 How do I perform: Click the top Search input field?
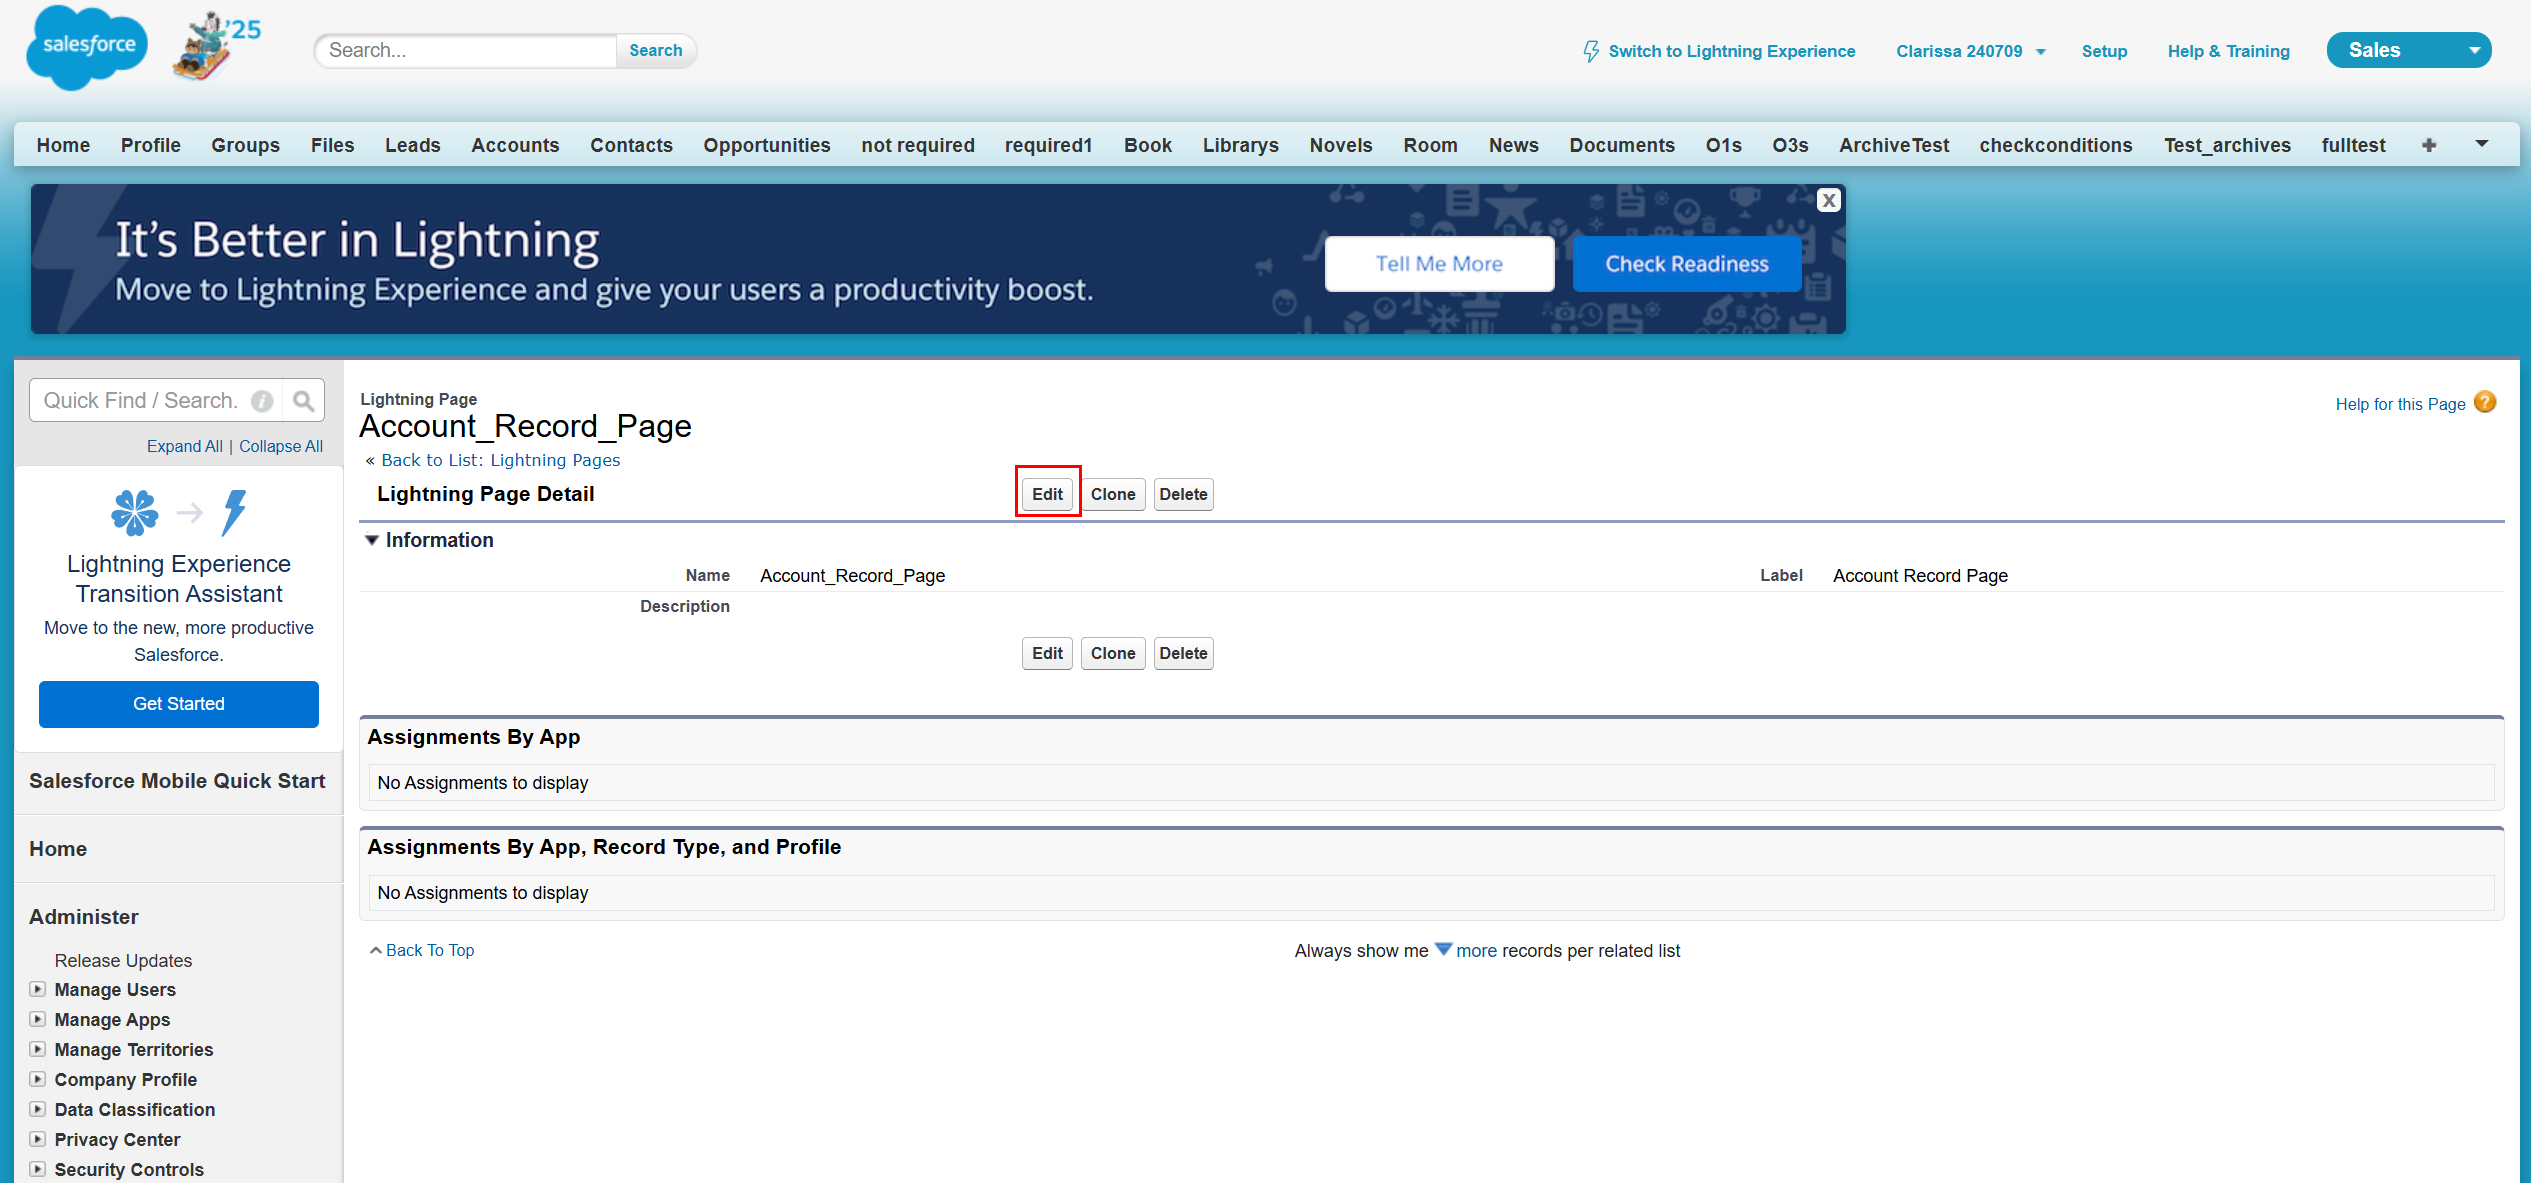(x=466, y=50)
